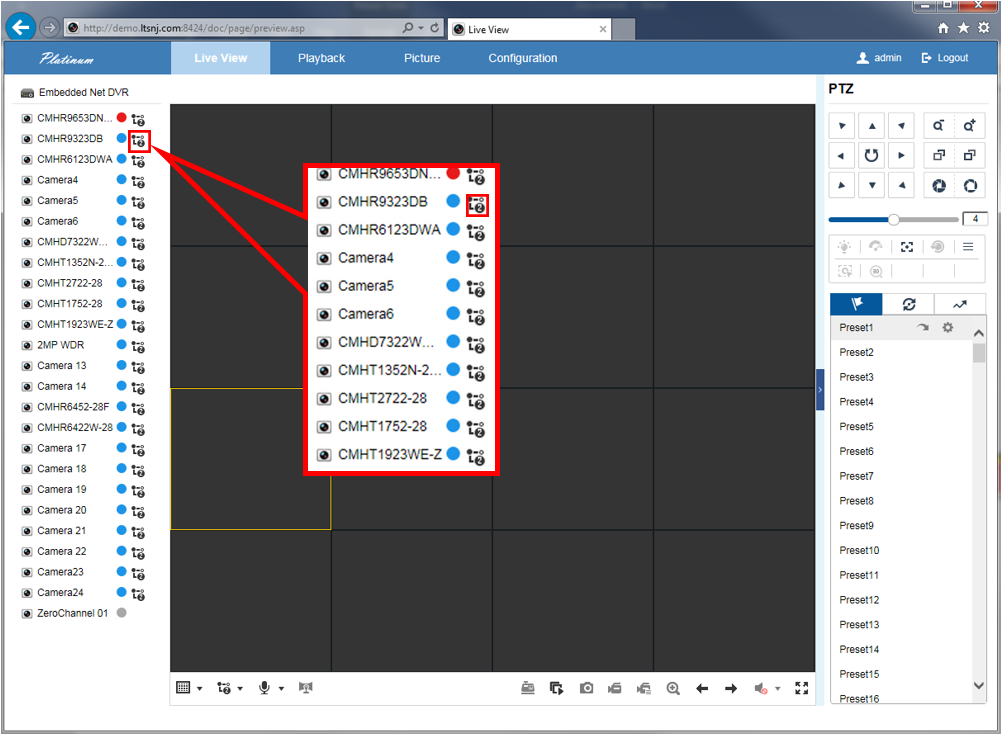The image size is (1001, 734).
Task: Click the preset list scrollbar down arrow
Action: (979, 686)
